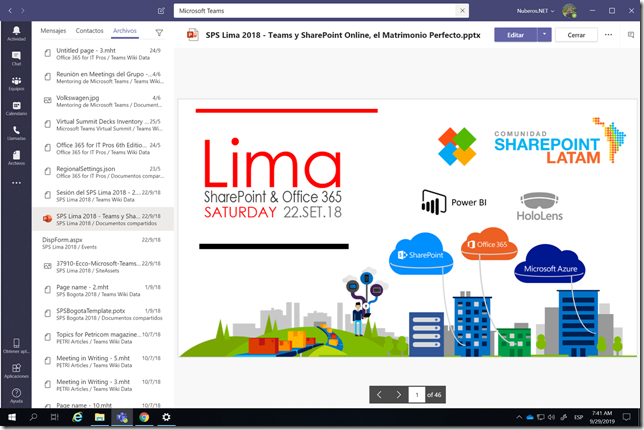
Task: Open the Windows notification center icon
Action: coord(626,417)
